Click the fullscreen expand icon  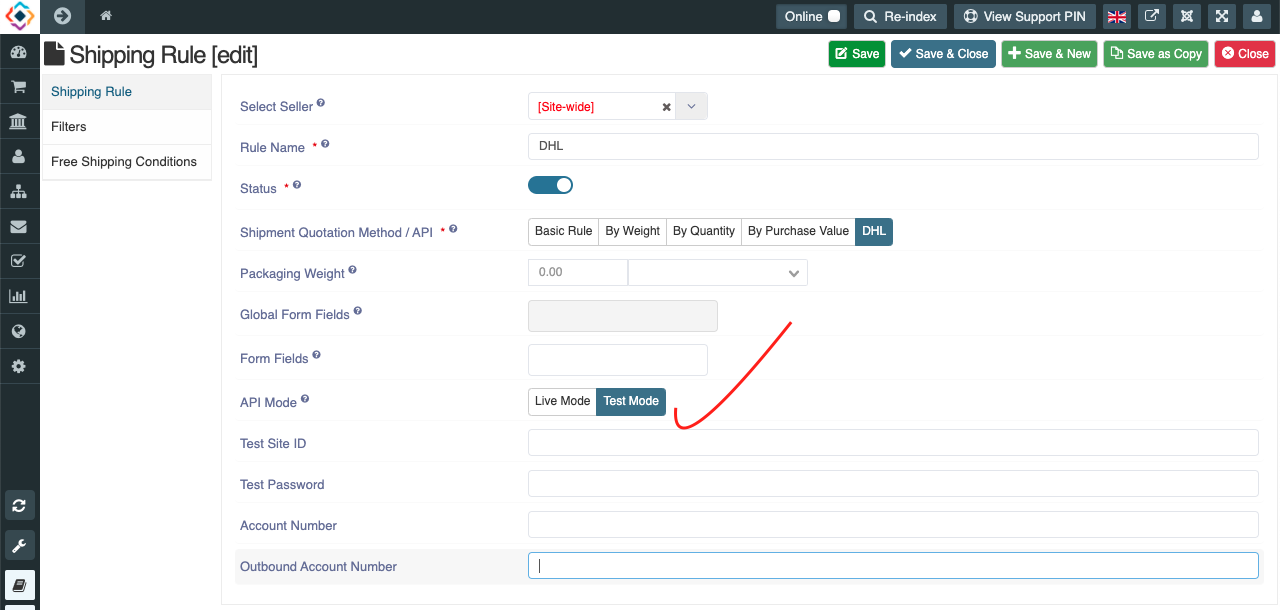1221,16
